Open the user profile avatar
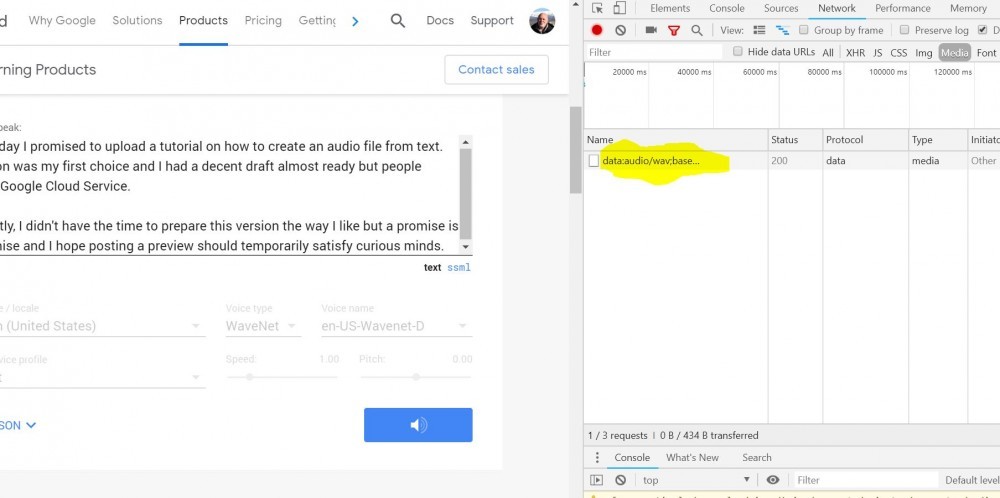This screenshot has height=498, width=1000. click(542, 21)
